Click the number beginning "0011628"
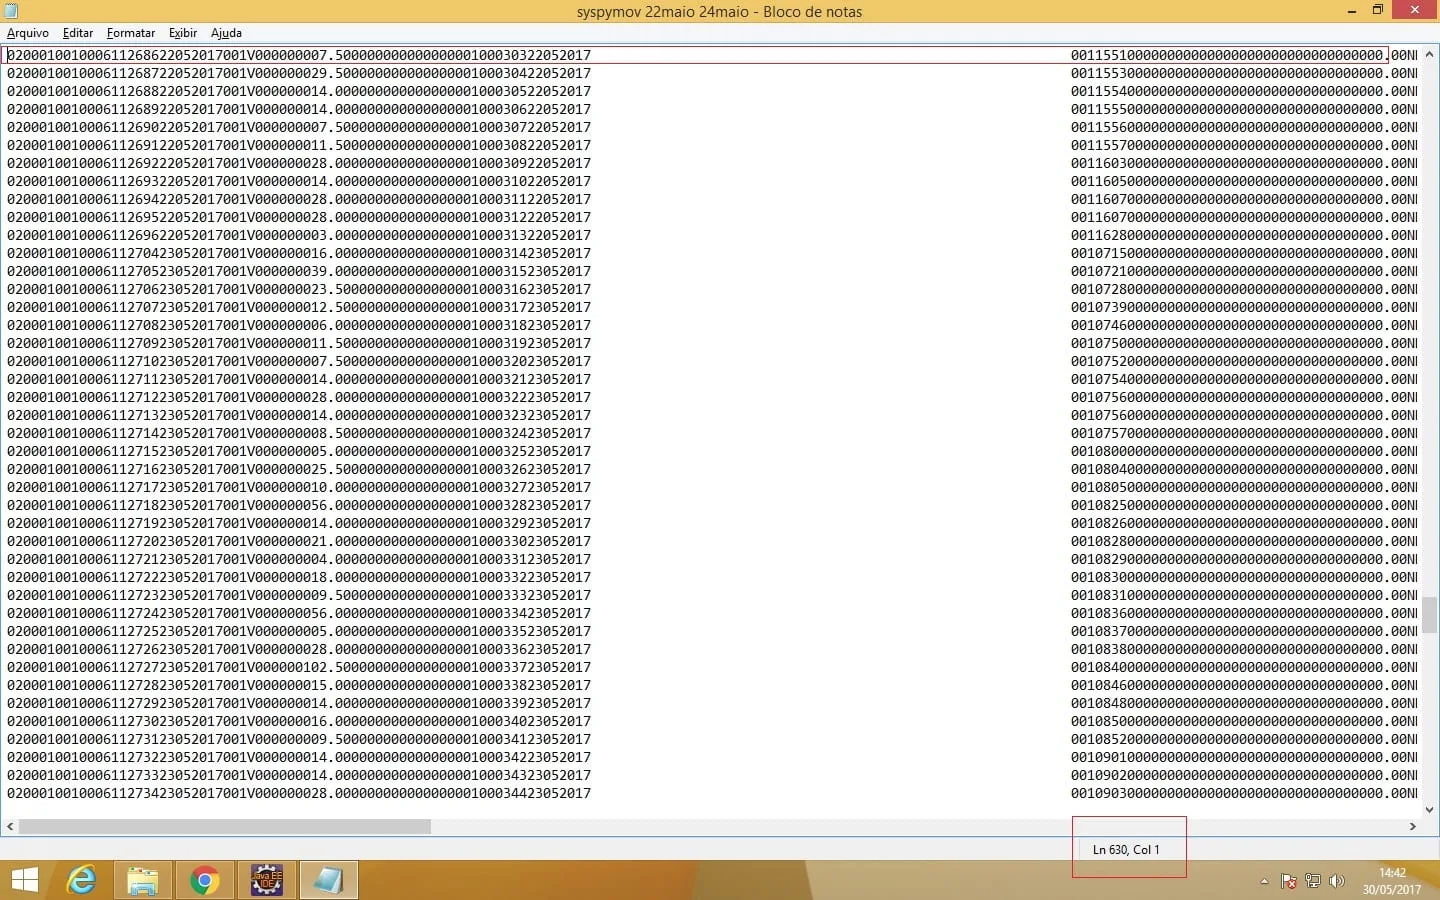The width and height of the screenshot is (1440, 900). point(1244,235)
